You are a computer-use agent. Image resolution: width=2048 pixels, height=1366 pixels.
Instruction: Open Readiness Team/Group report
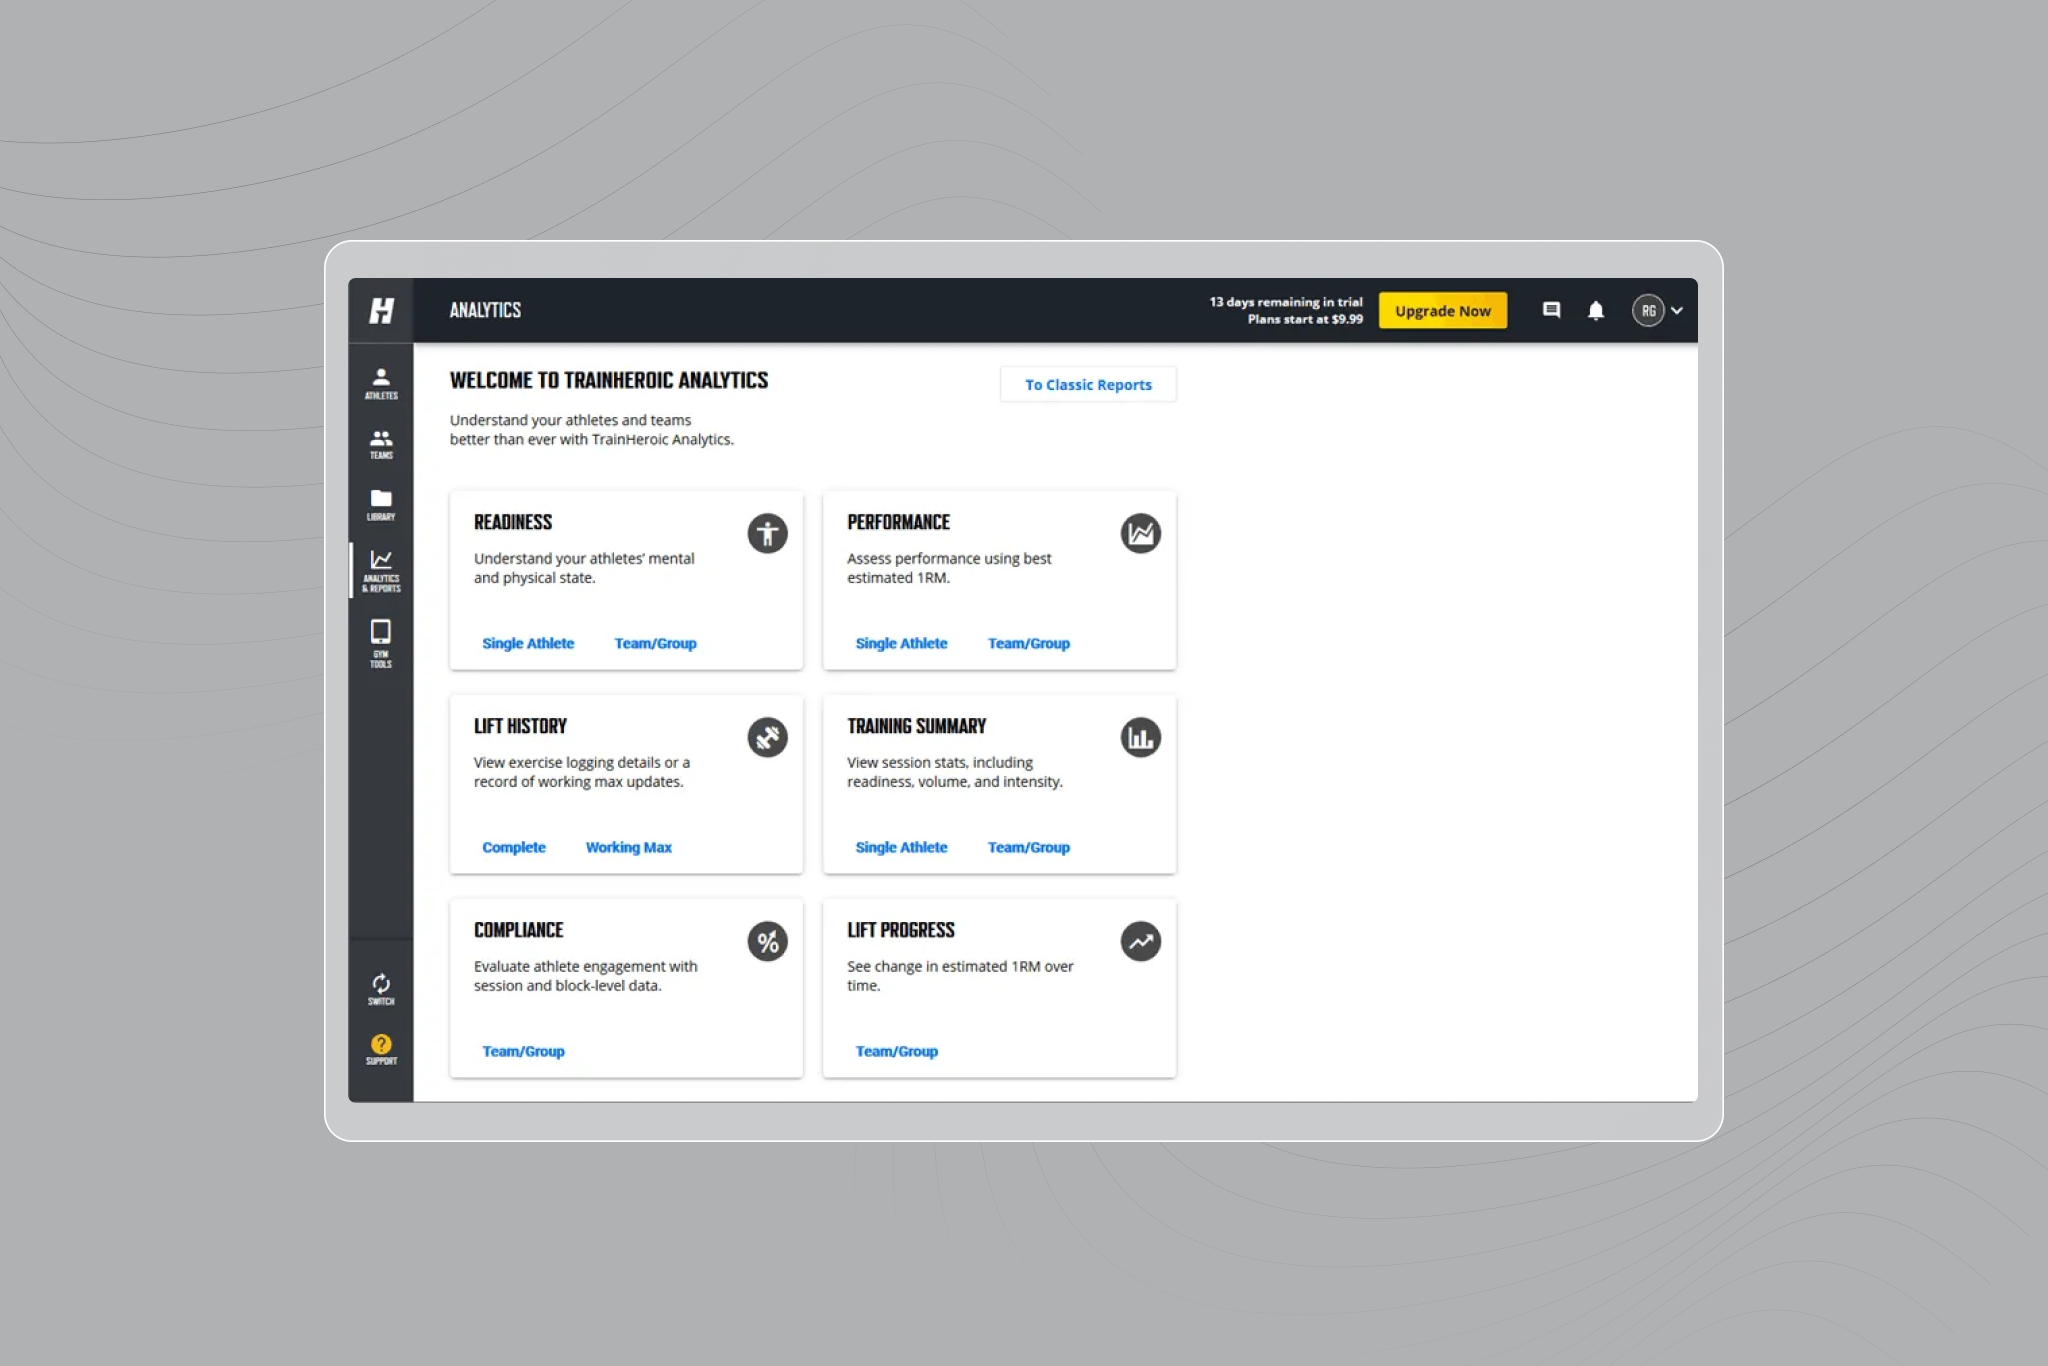tap(655, 643)
